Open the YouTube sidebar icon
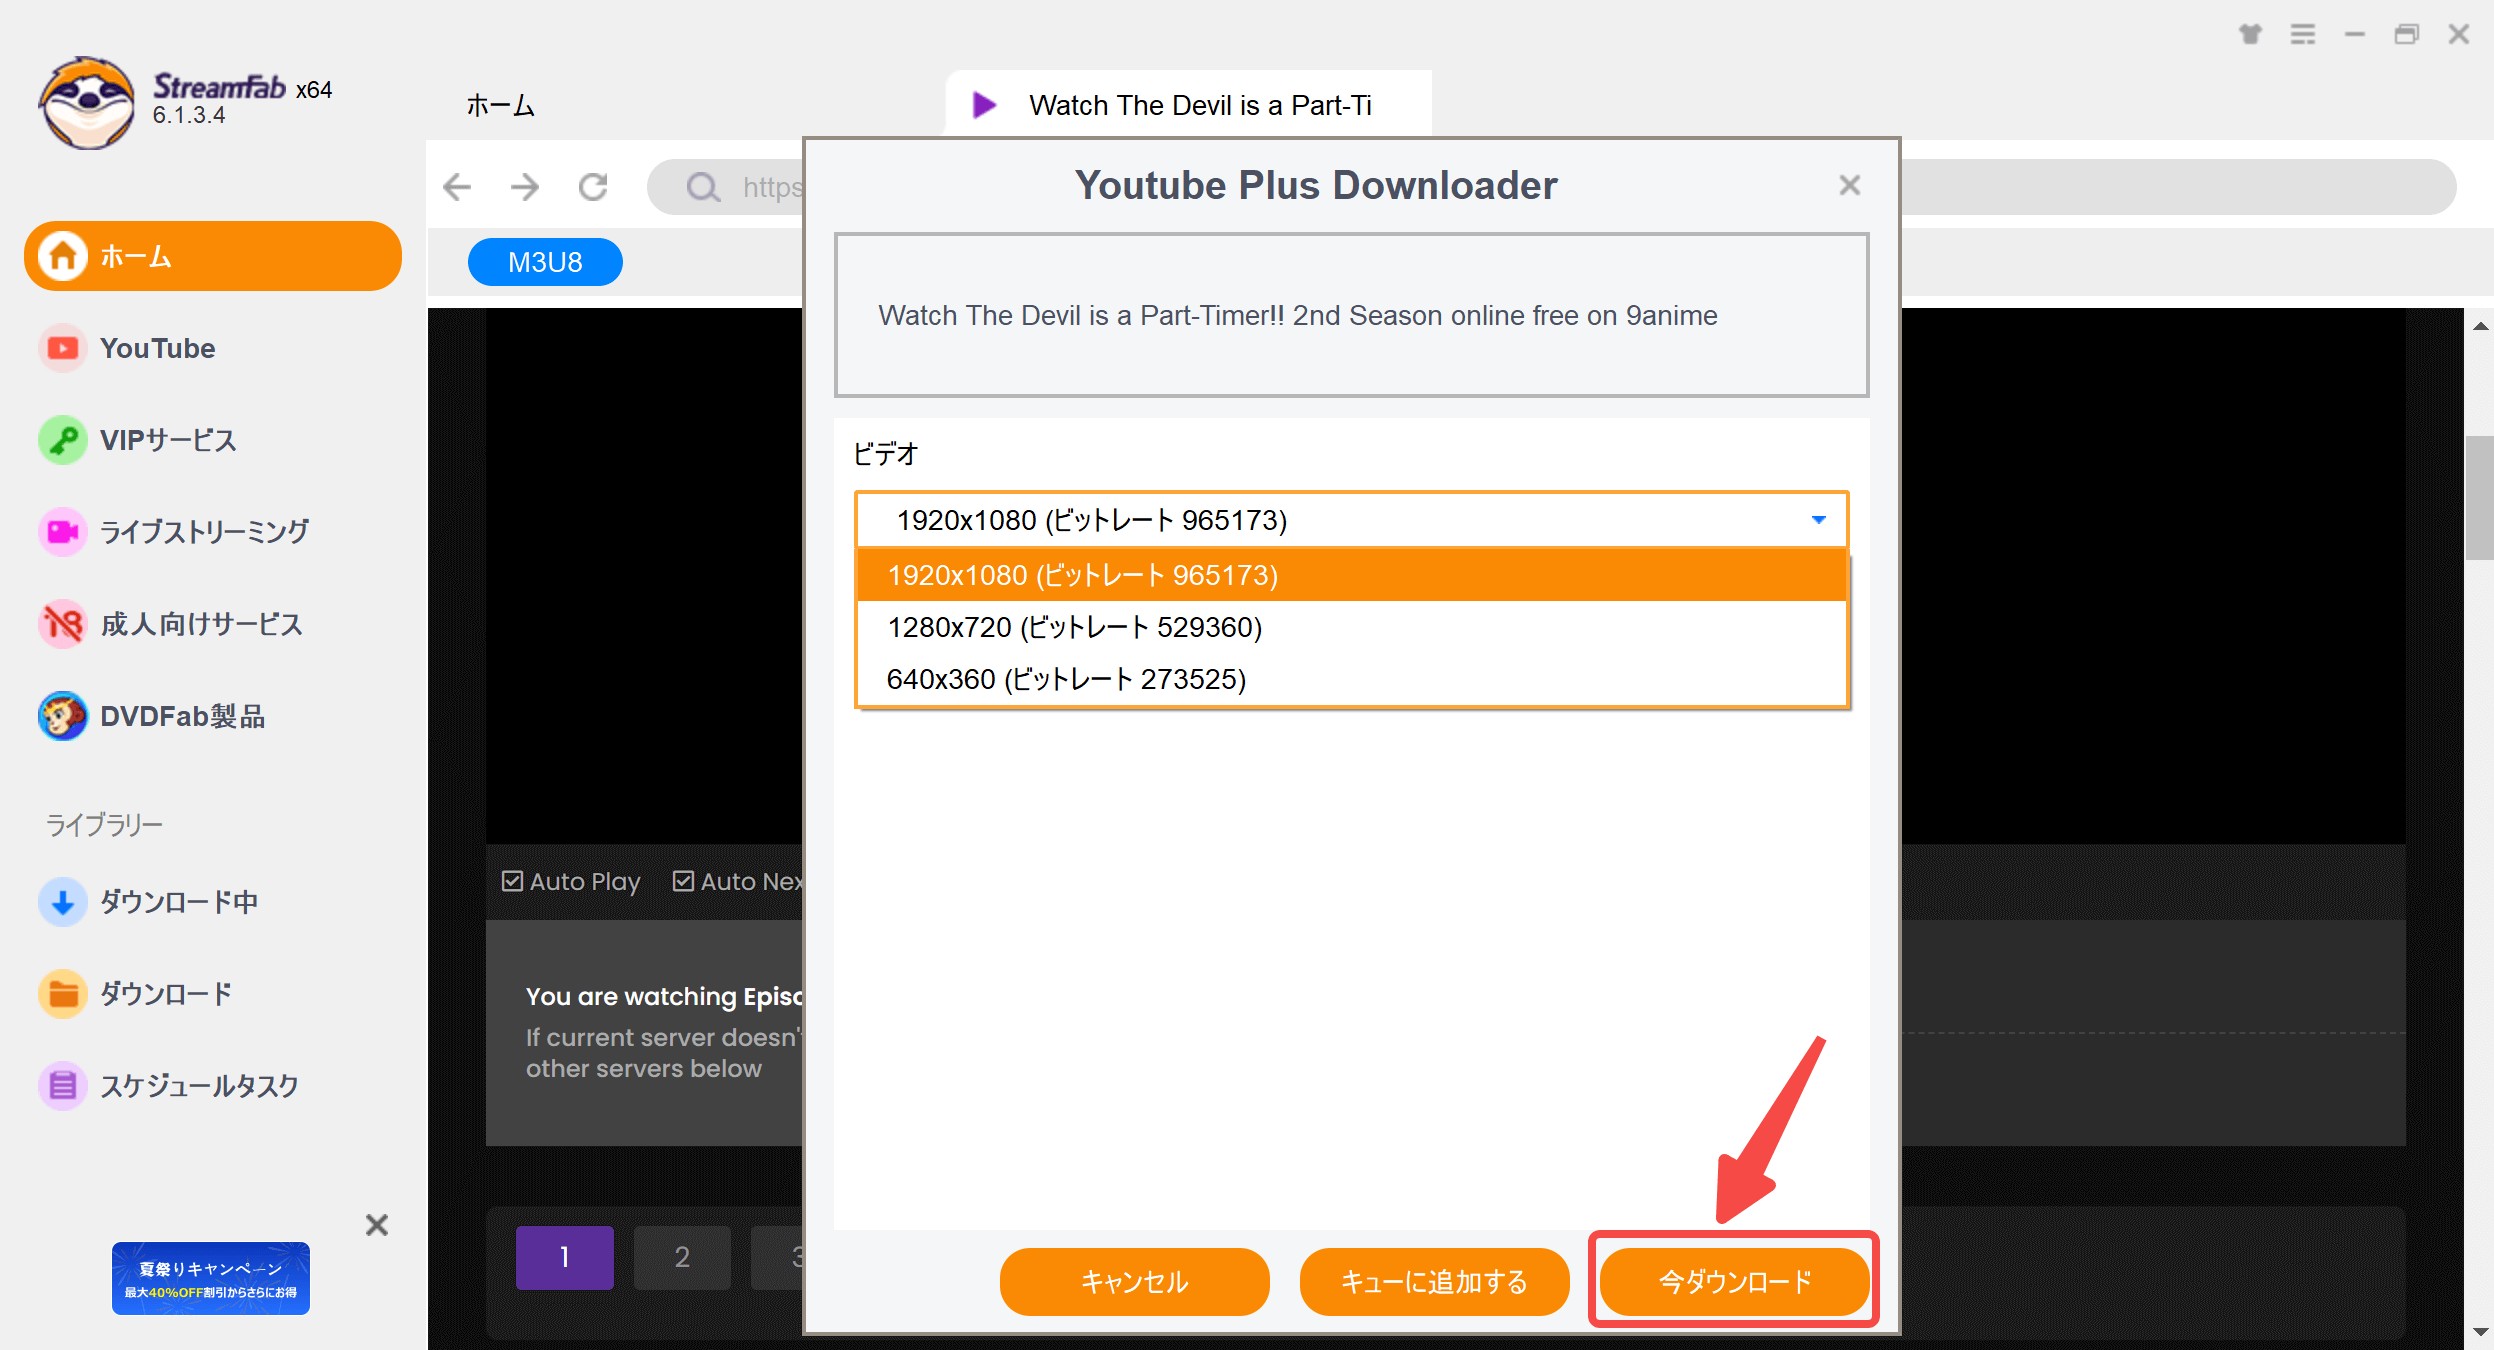The width and height of the screenshot is (2494, 1350). tap(63, 348)
